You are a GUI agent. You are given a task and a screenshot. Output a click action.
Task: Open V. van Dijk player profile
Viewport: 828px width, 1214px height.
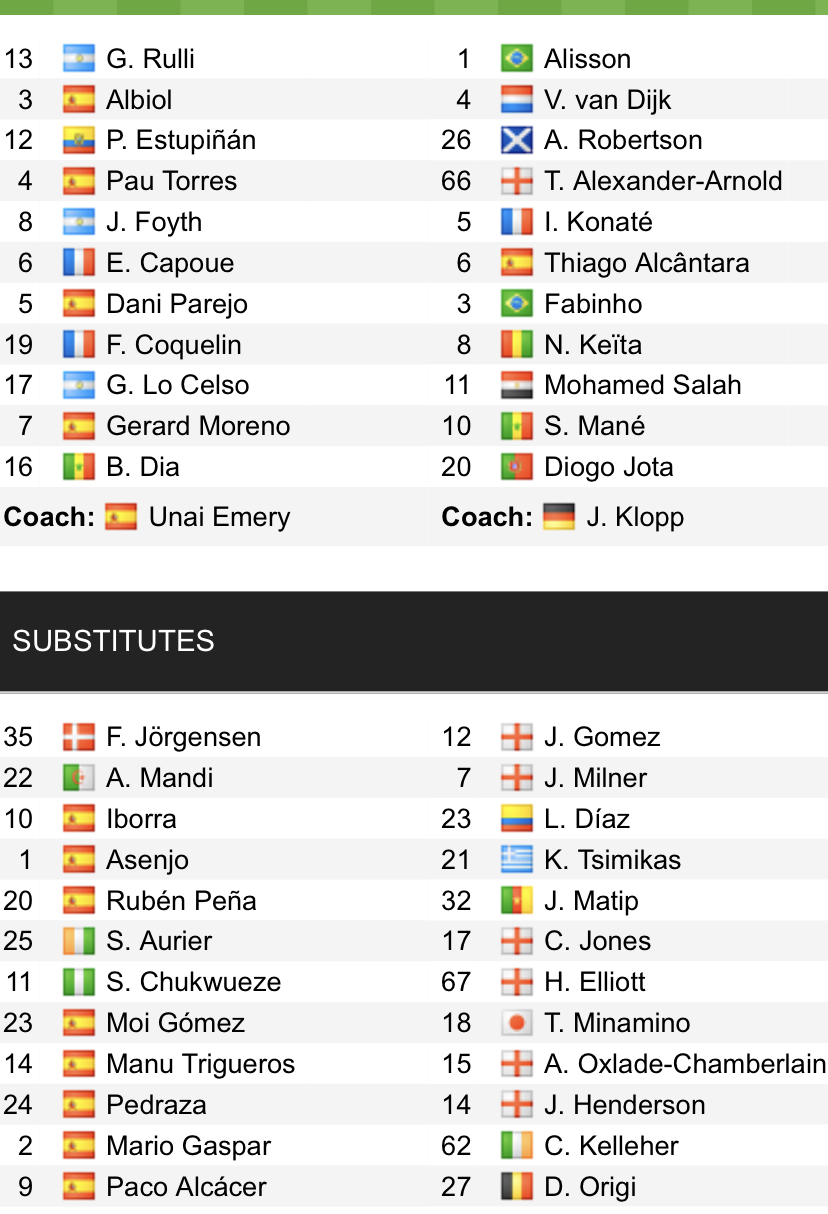point(607,100)
